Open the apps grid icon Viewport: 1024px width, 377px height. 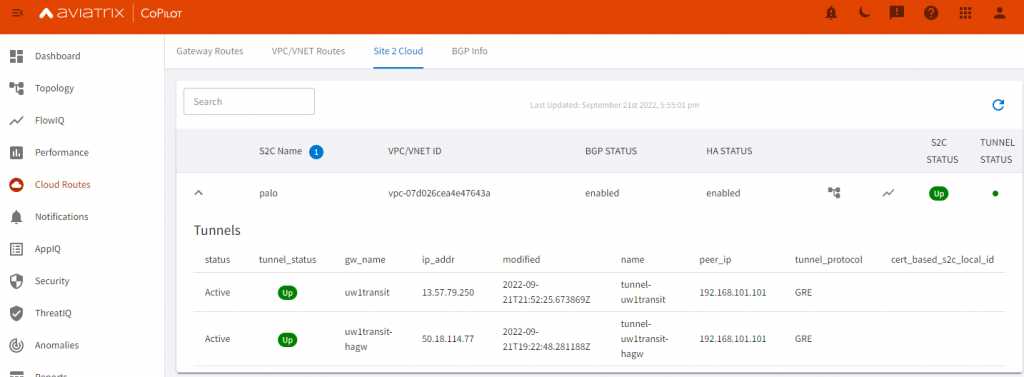coord(965,13)
